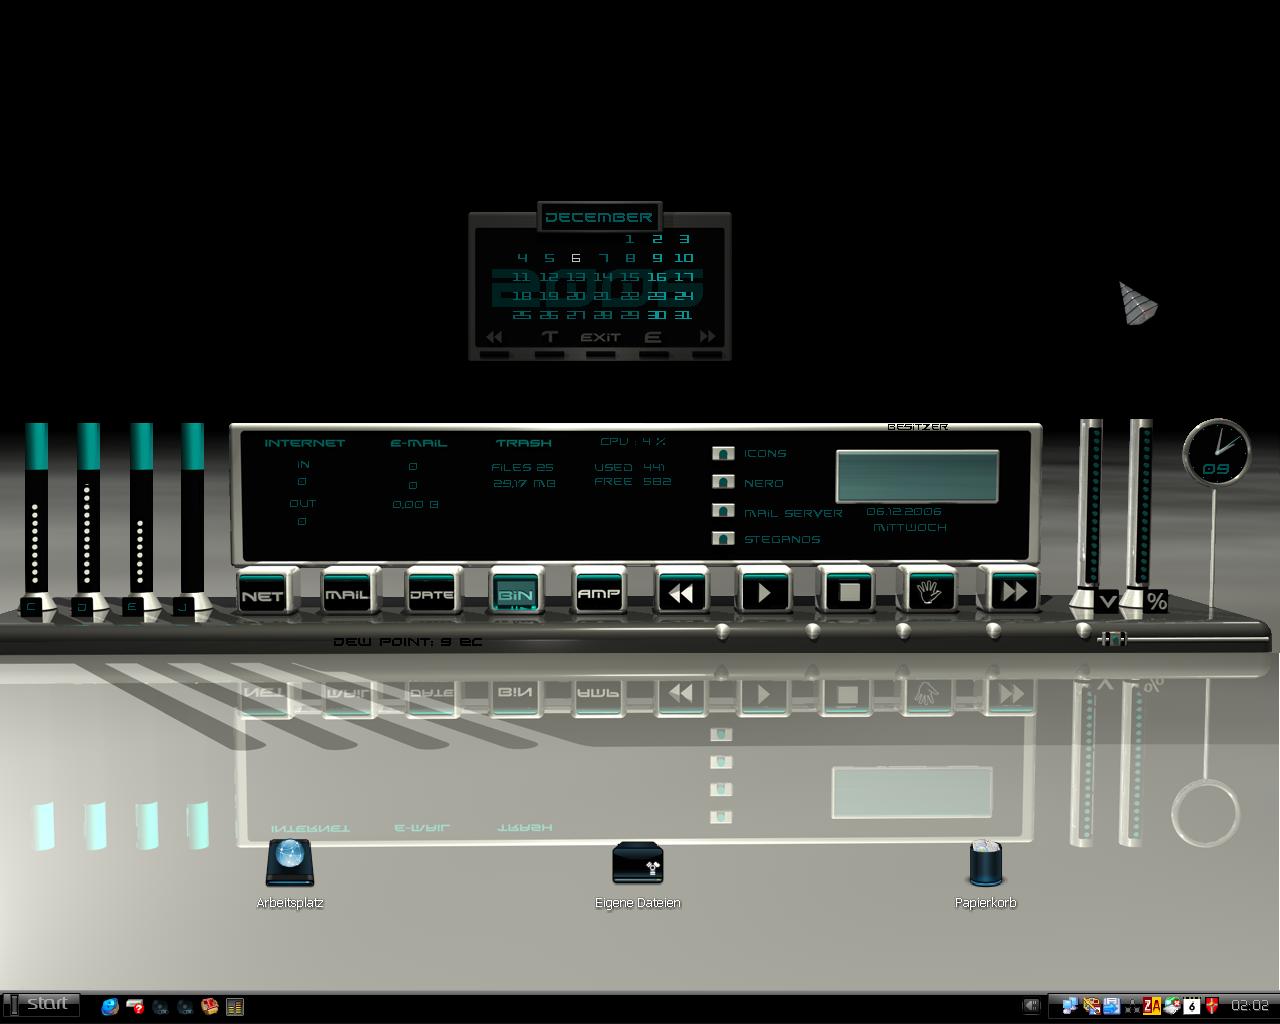
Task: Click the red shield tray icon
Action: point(1212,1006)
